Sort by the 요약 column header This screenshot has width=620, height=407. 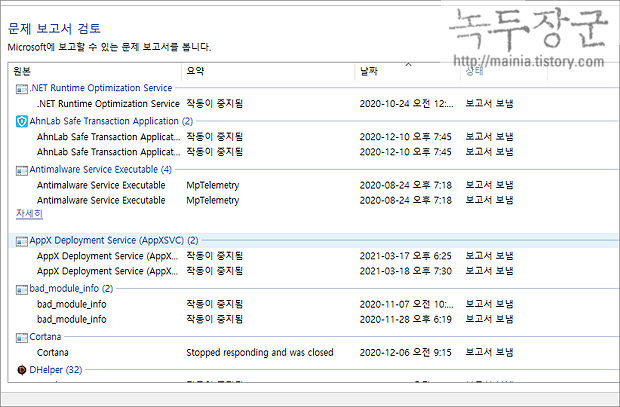click(x=268, y=72)
